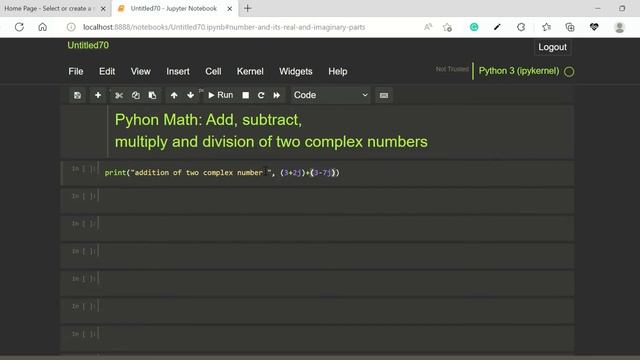Open the Grammarly extension green icon

pos(474,27)
